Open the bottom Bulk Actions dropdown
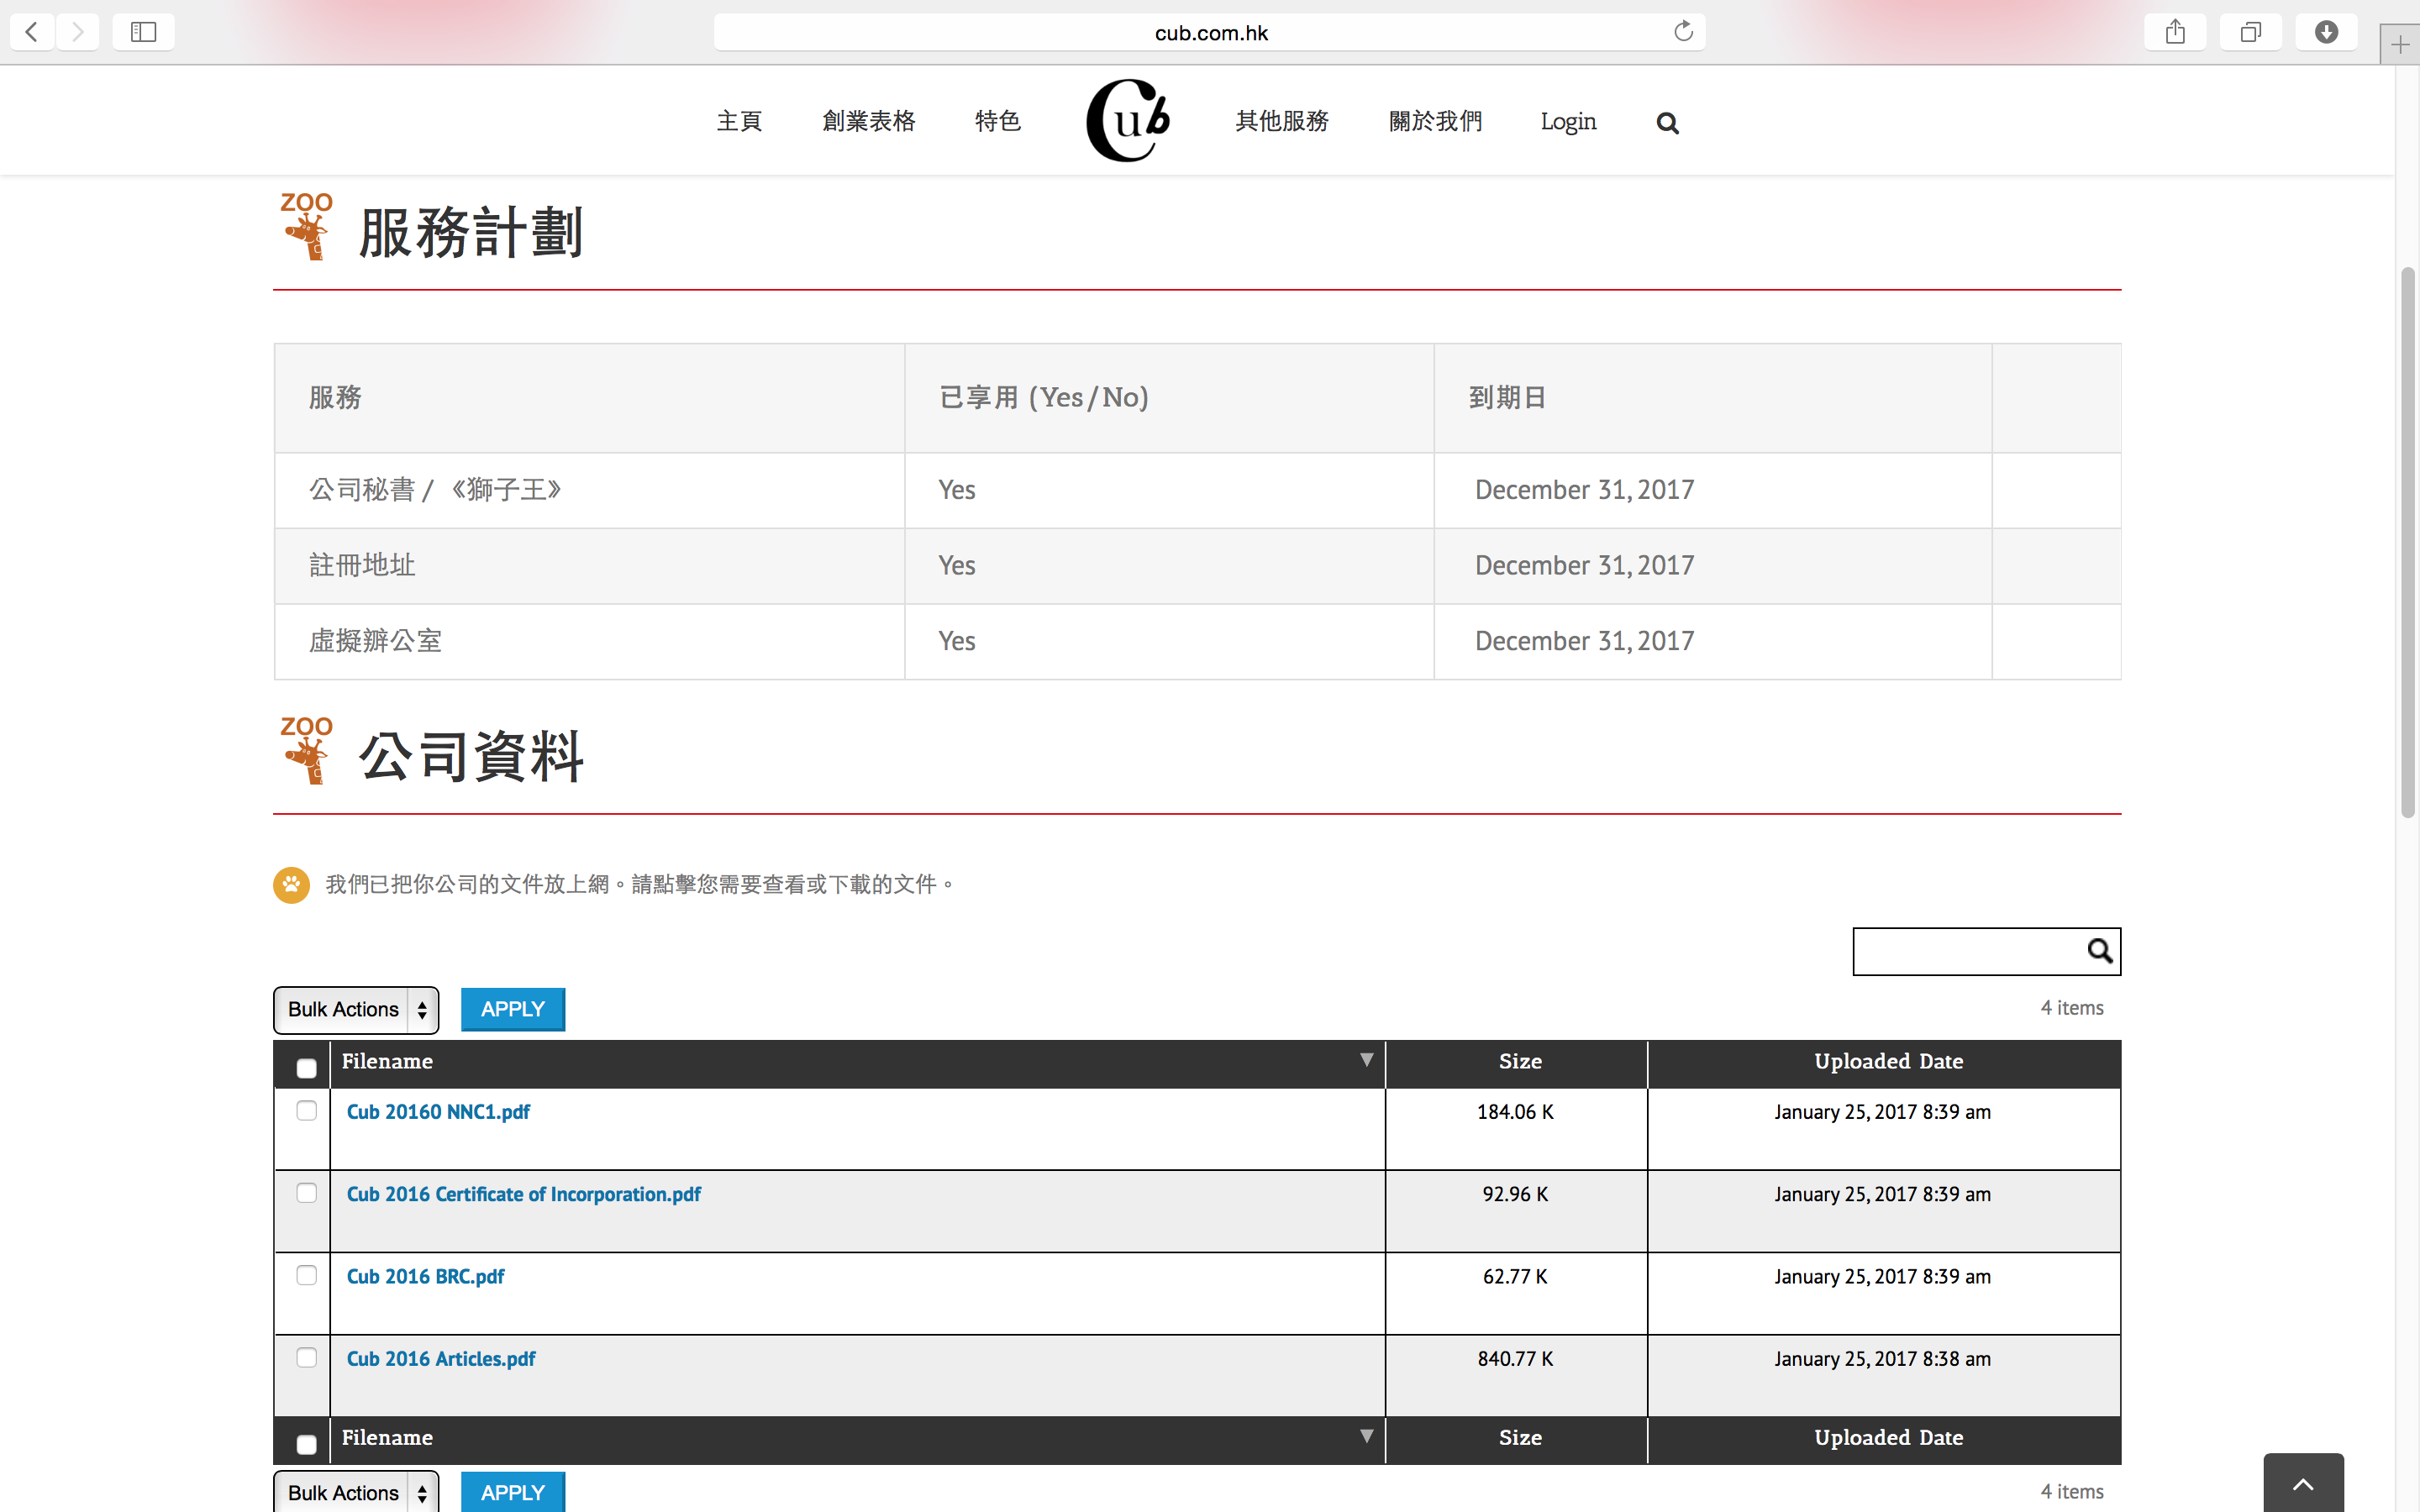This screenshot has width=2420, height=1512. (x=356, y=1492)
